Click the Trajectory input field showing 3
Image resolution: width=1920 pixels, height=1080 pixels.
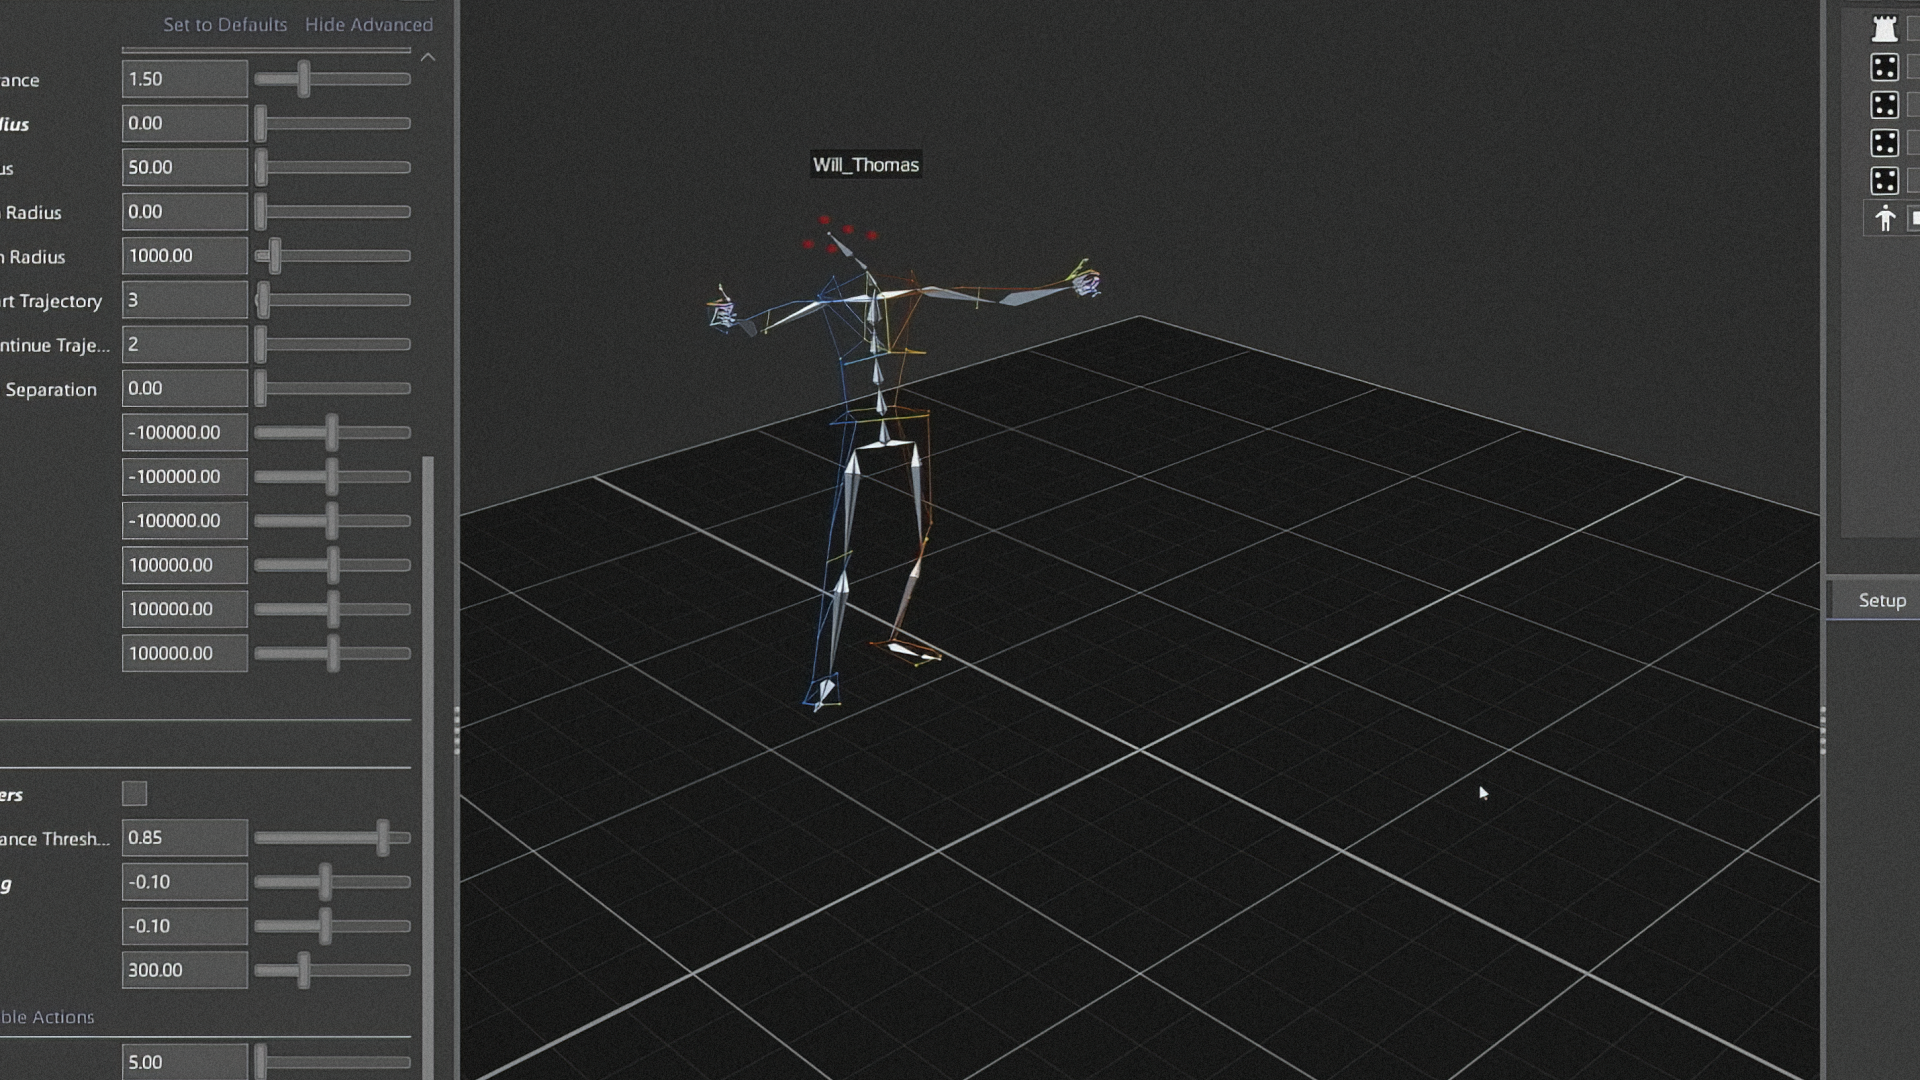tap(184, 300)
